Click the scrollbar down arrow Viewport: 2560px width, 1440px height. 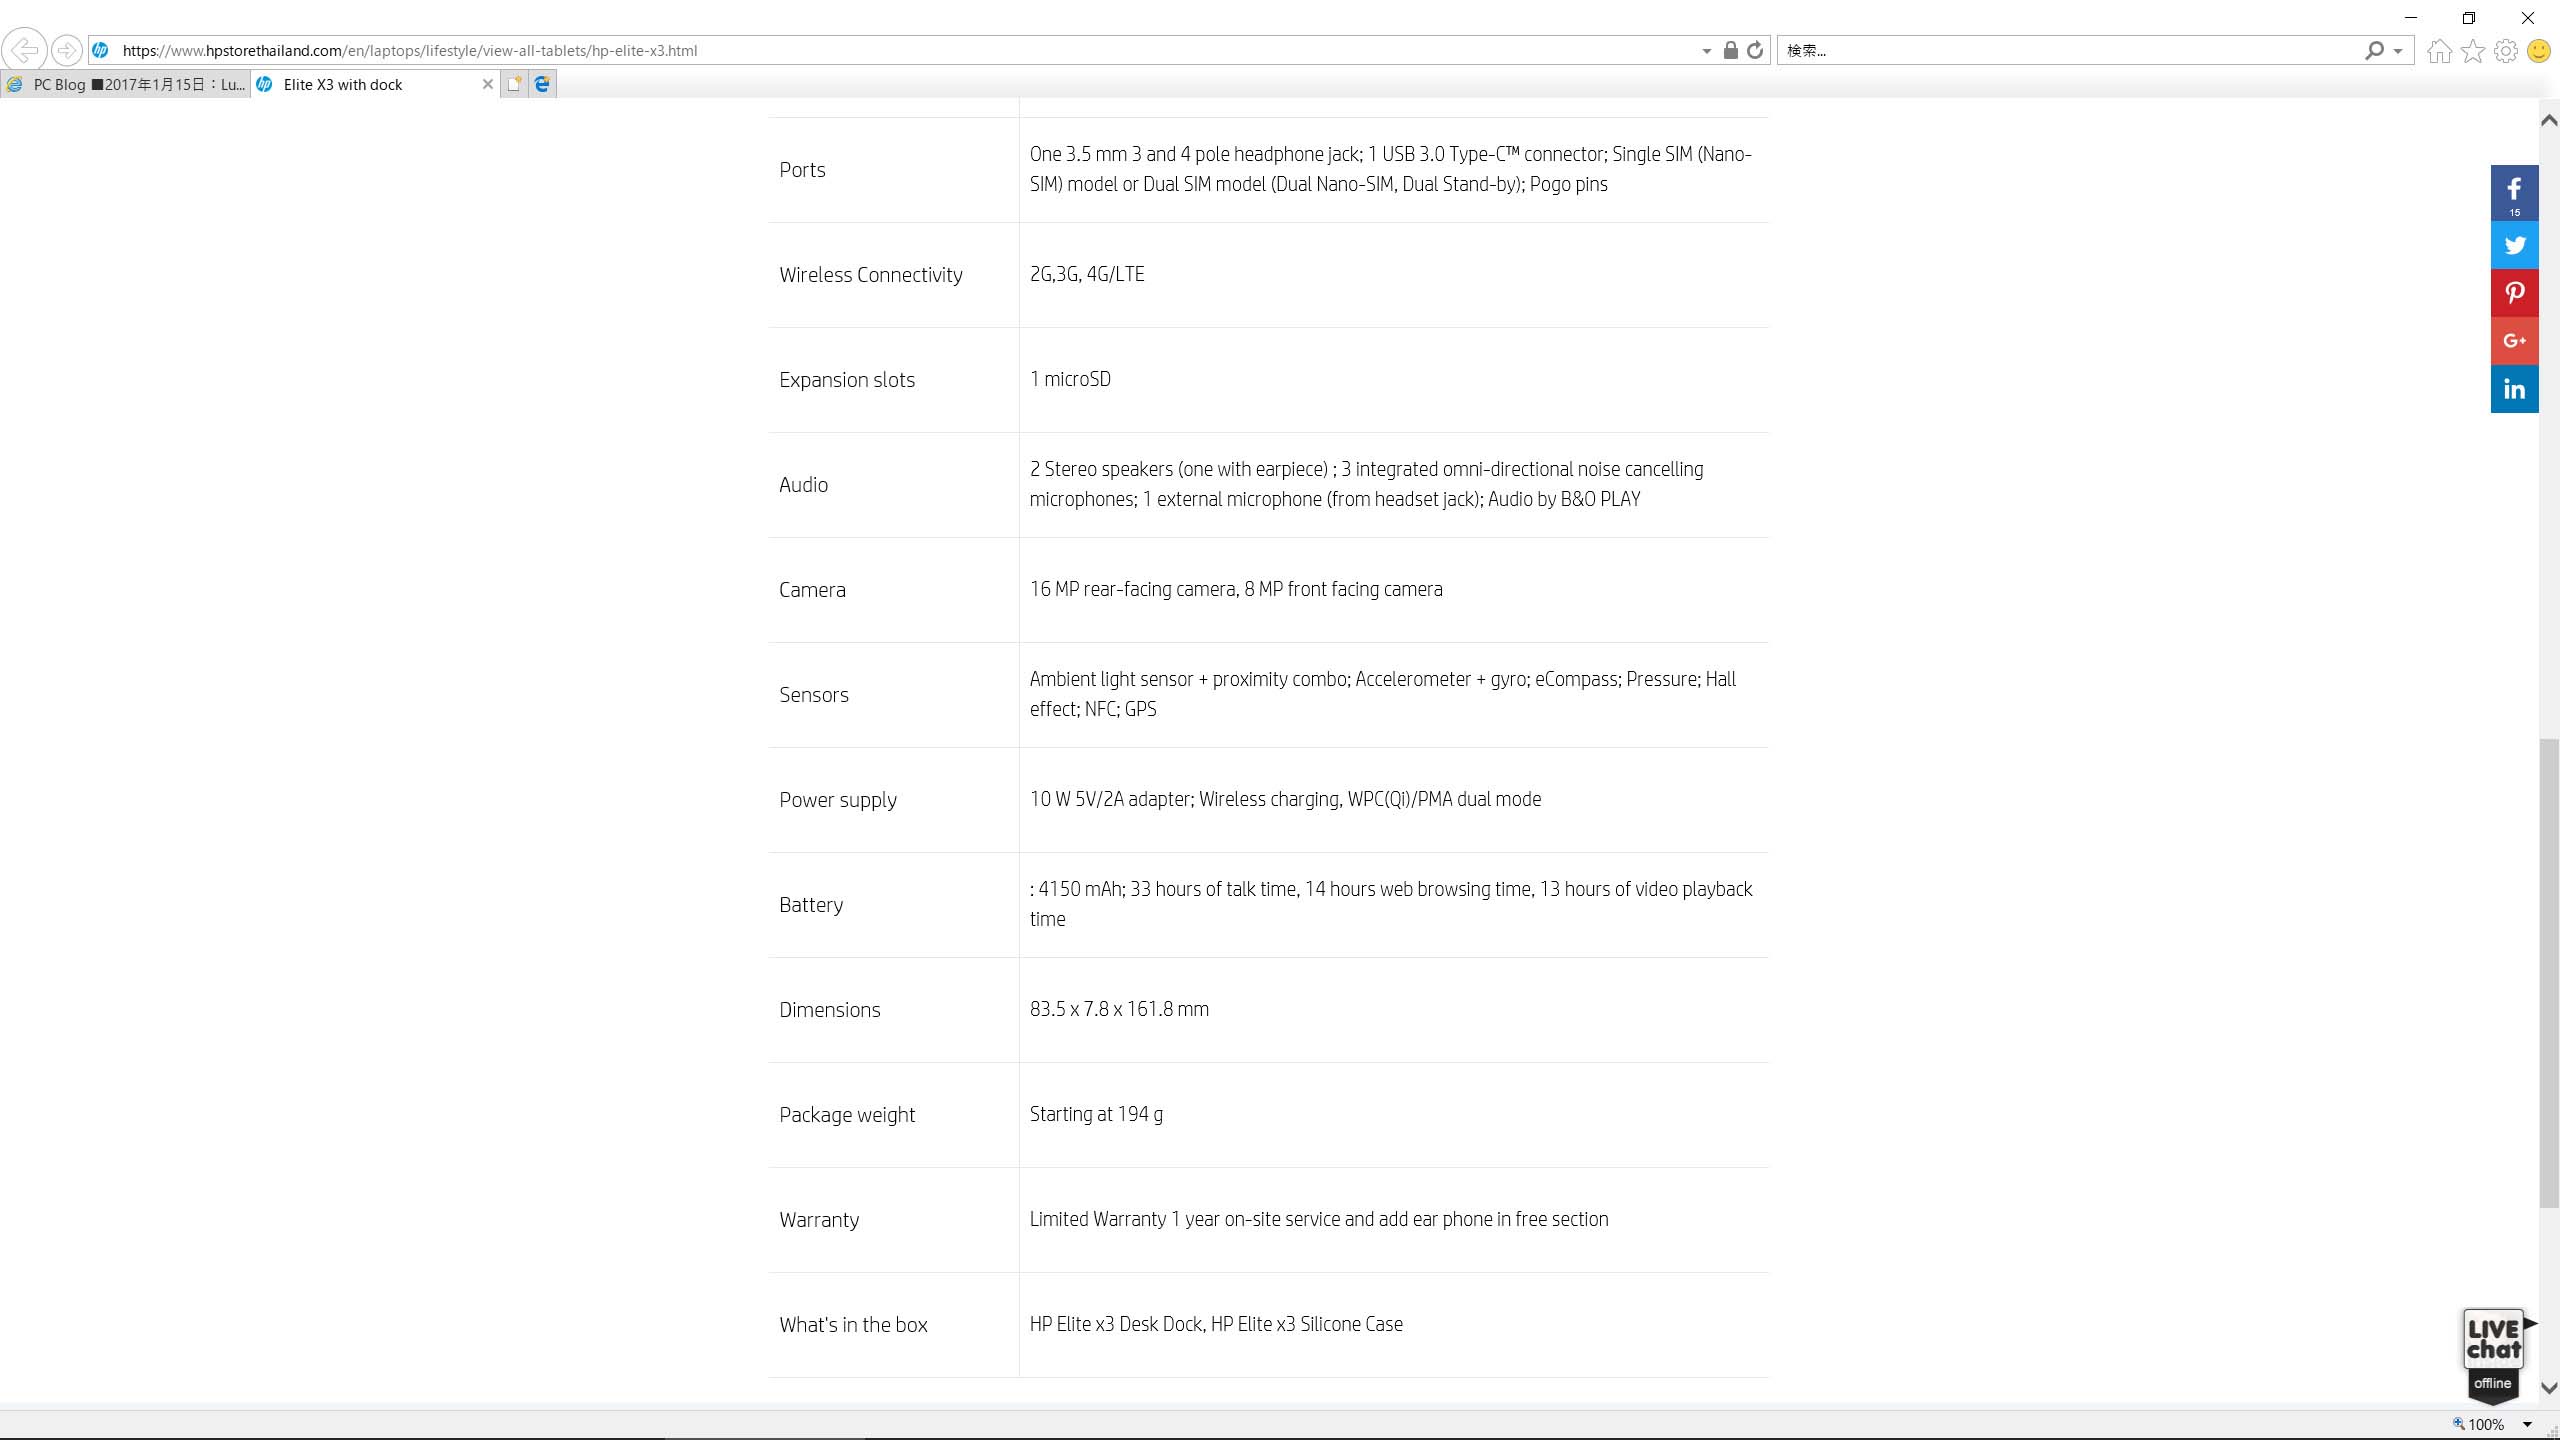pos(2549,1388)
